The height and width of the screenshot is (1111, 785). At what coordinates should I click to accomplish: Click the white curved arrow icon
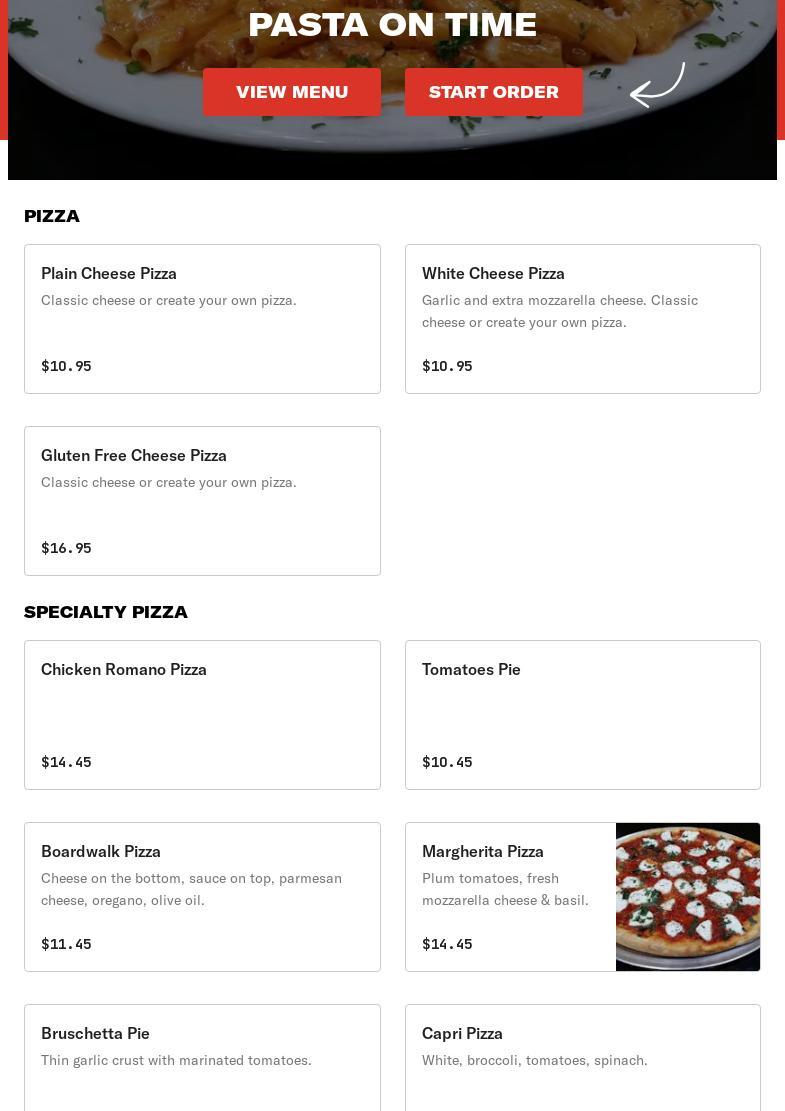[x=657, y=85]
